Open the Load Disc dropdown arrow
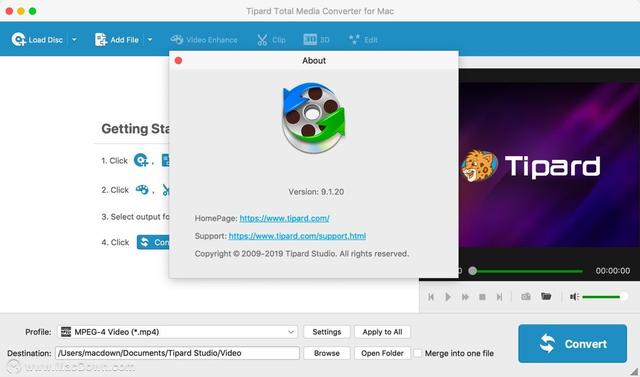 tap(74, 40)
